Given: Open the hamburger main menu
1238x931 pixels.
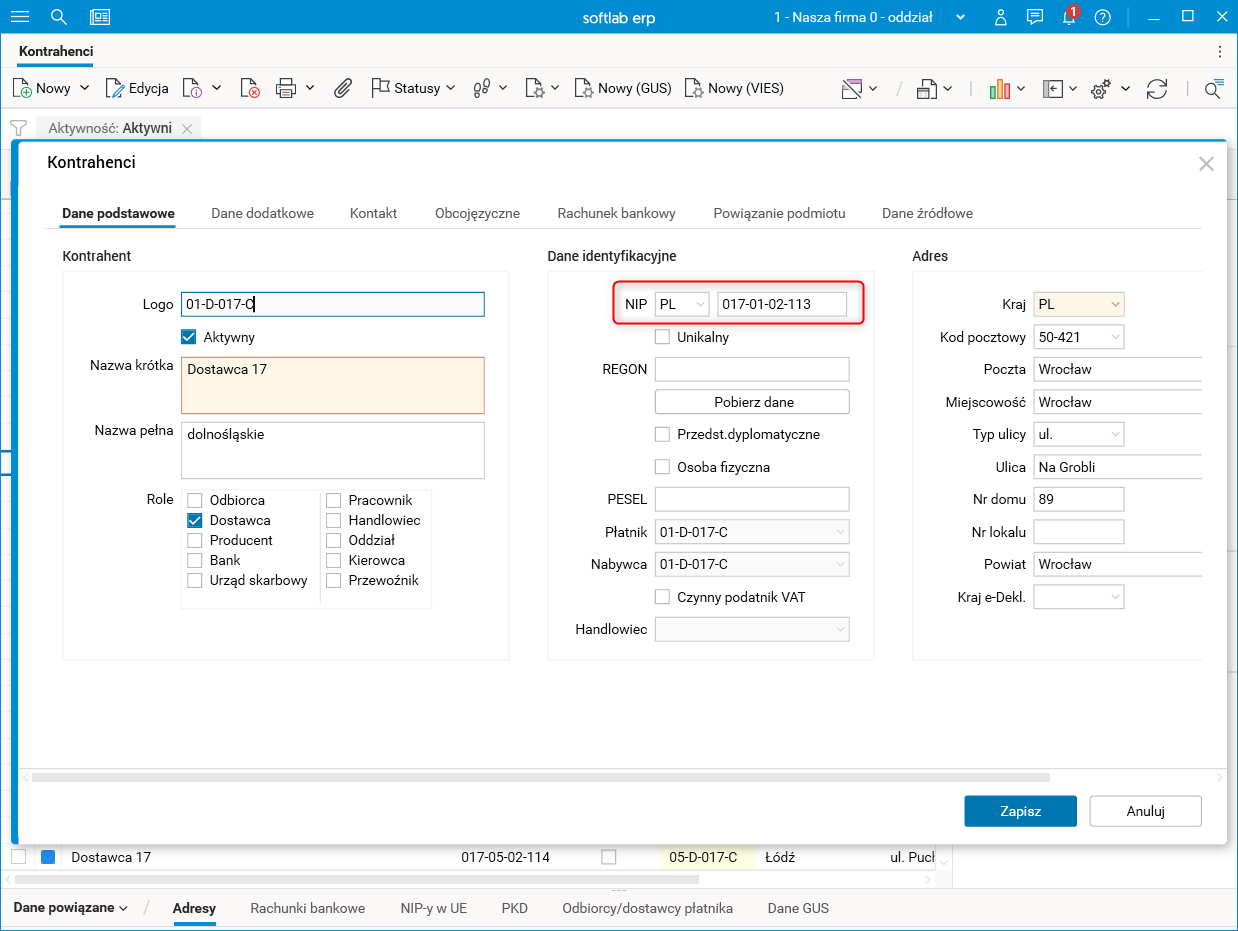Looking at the screenshot, I should tap(20, 17).
